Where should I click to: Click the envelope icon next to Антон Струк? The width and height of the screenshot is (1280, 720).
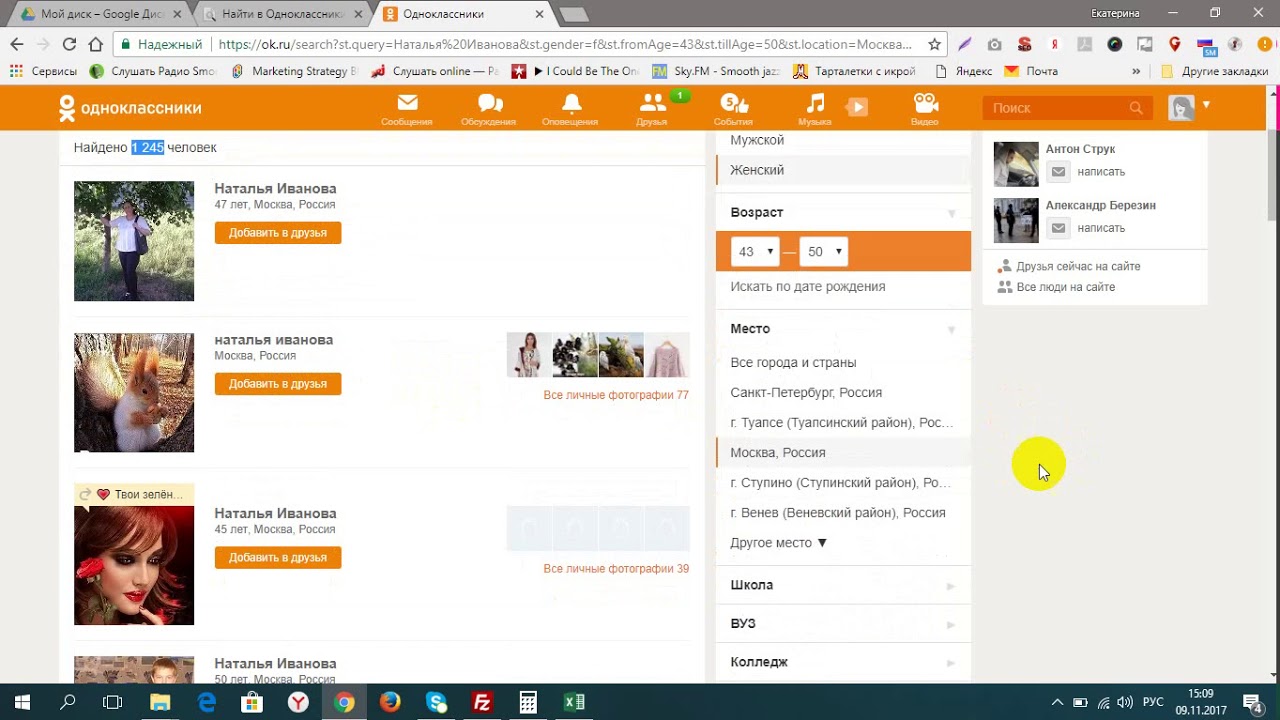coord(1058,172)
